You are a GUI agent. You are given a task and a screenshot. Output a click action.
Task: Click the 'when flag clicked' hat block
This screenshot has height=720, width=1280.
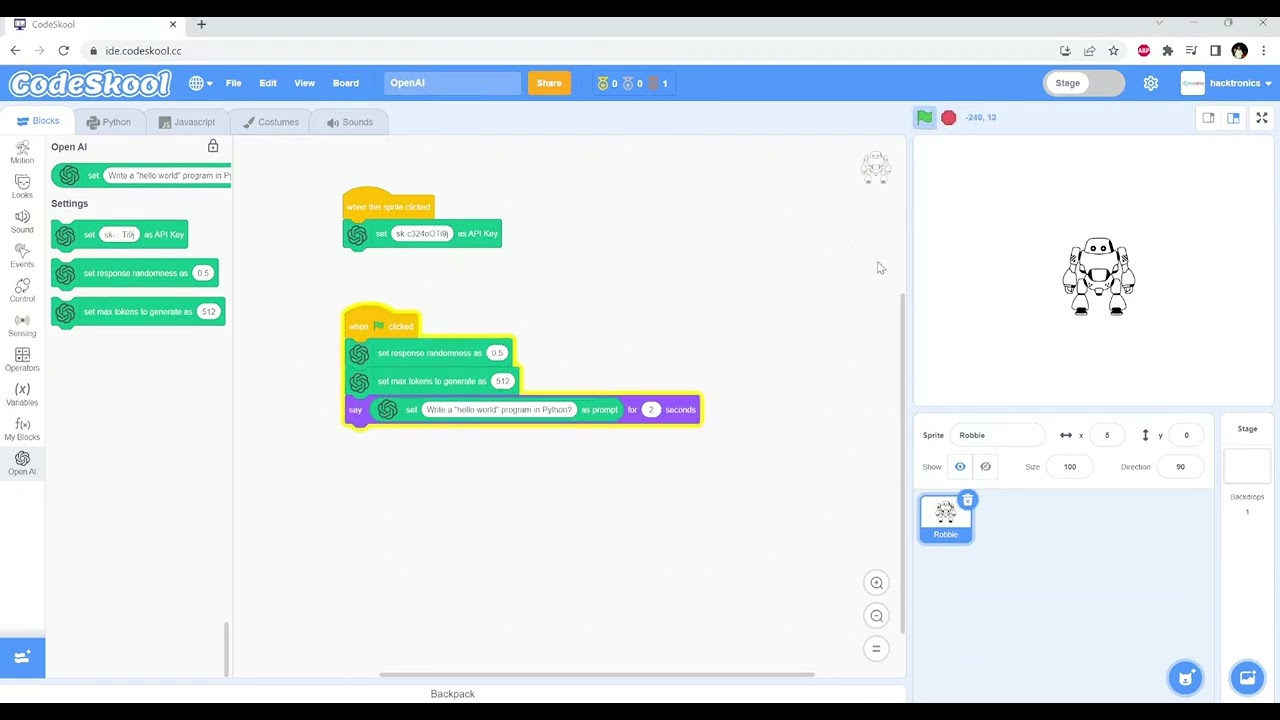click(381, 324)
